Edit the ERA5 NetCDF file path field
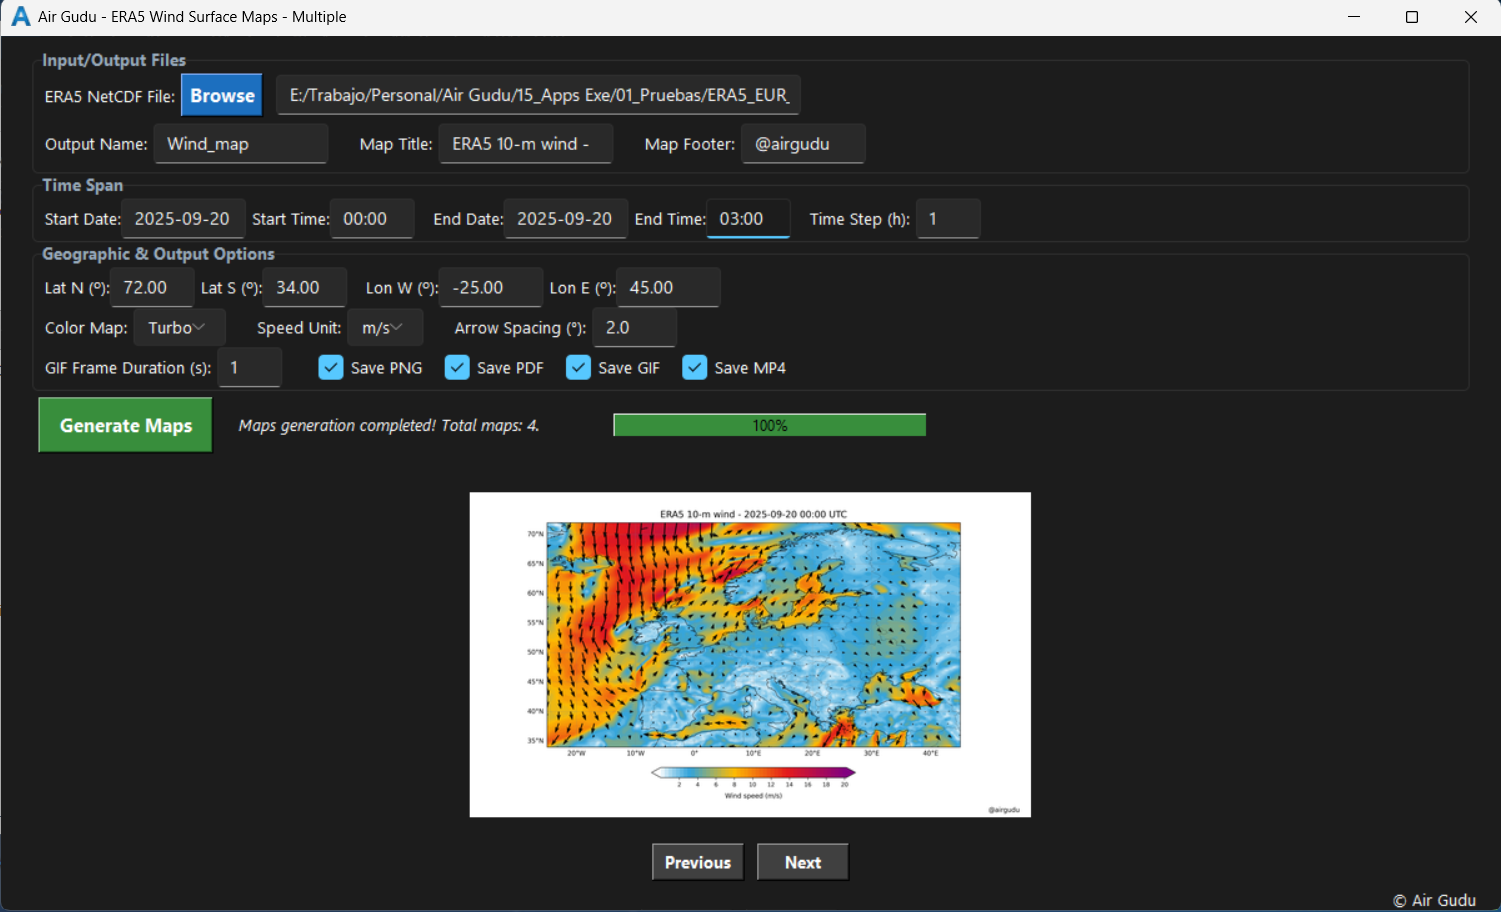 coord(538,96)
